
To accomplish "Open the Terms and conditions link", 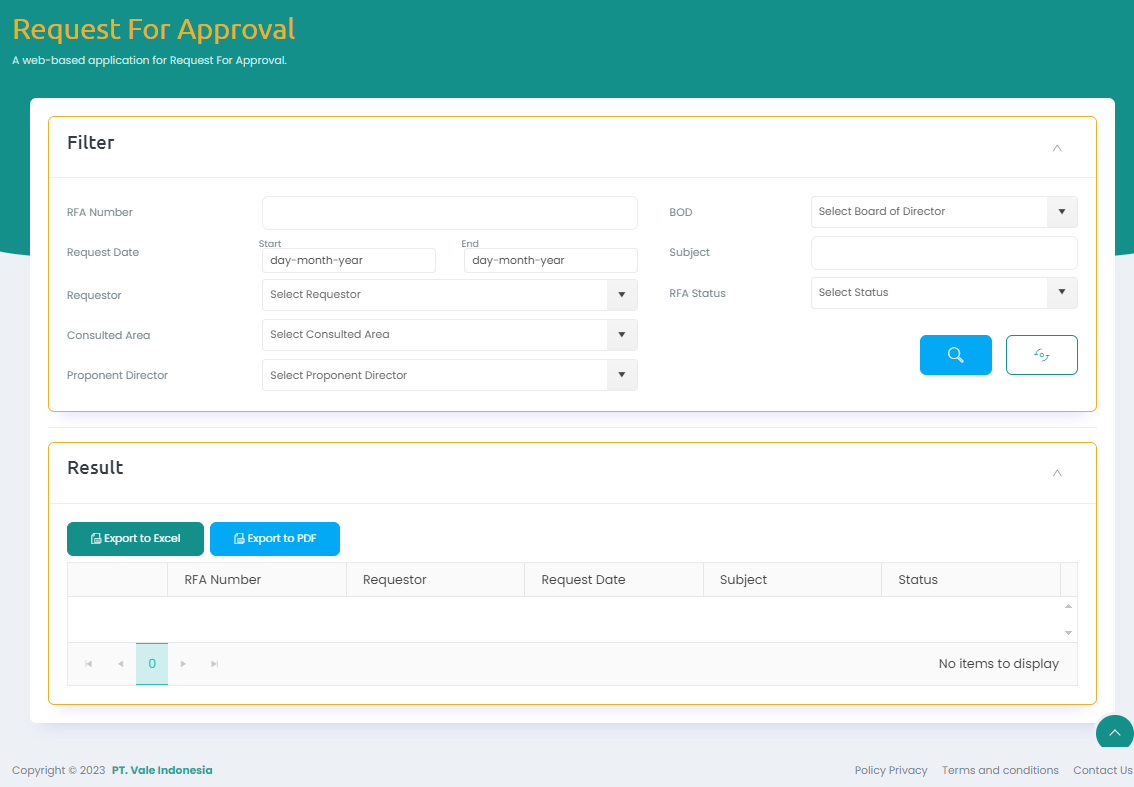I will pyautogui.click(x=1000, y=770).
